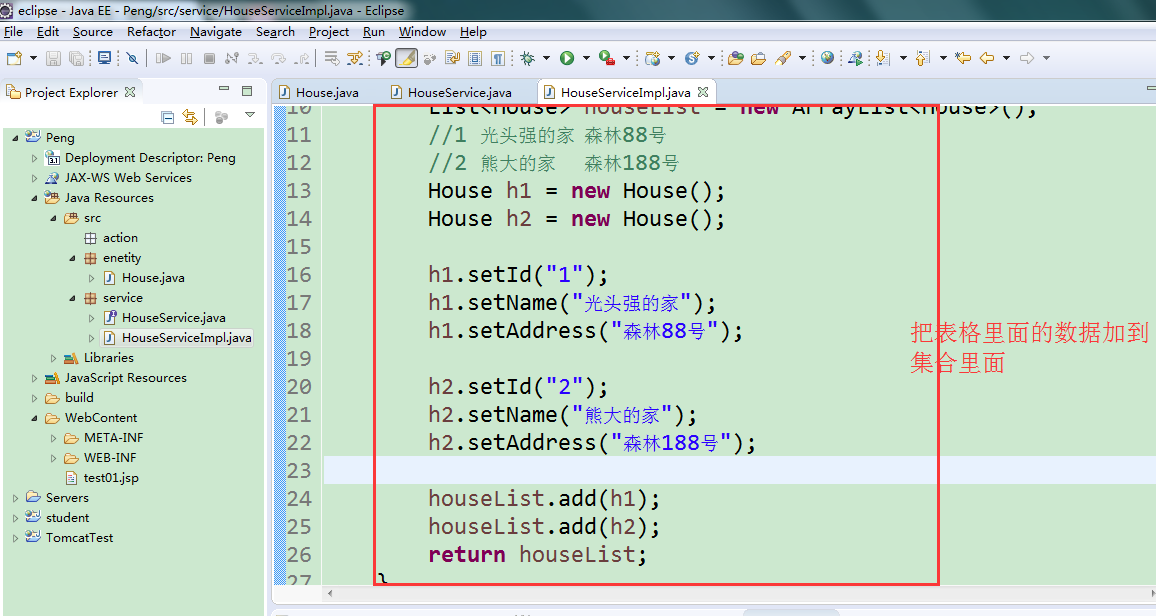Viewport: 1156px width, 616px height.
Task: Toggle Block Selection Mode icon
Action: (476, 58)
